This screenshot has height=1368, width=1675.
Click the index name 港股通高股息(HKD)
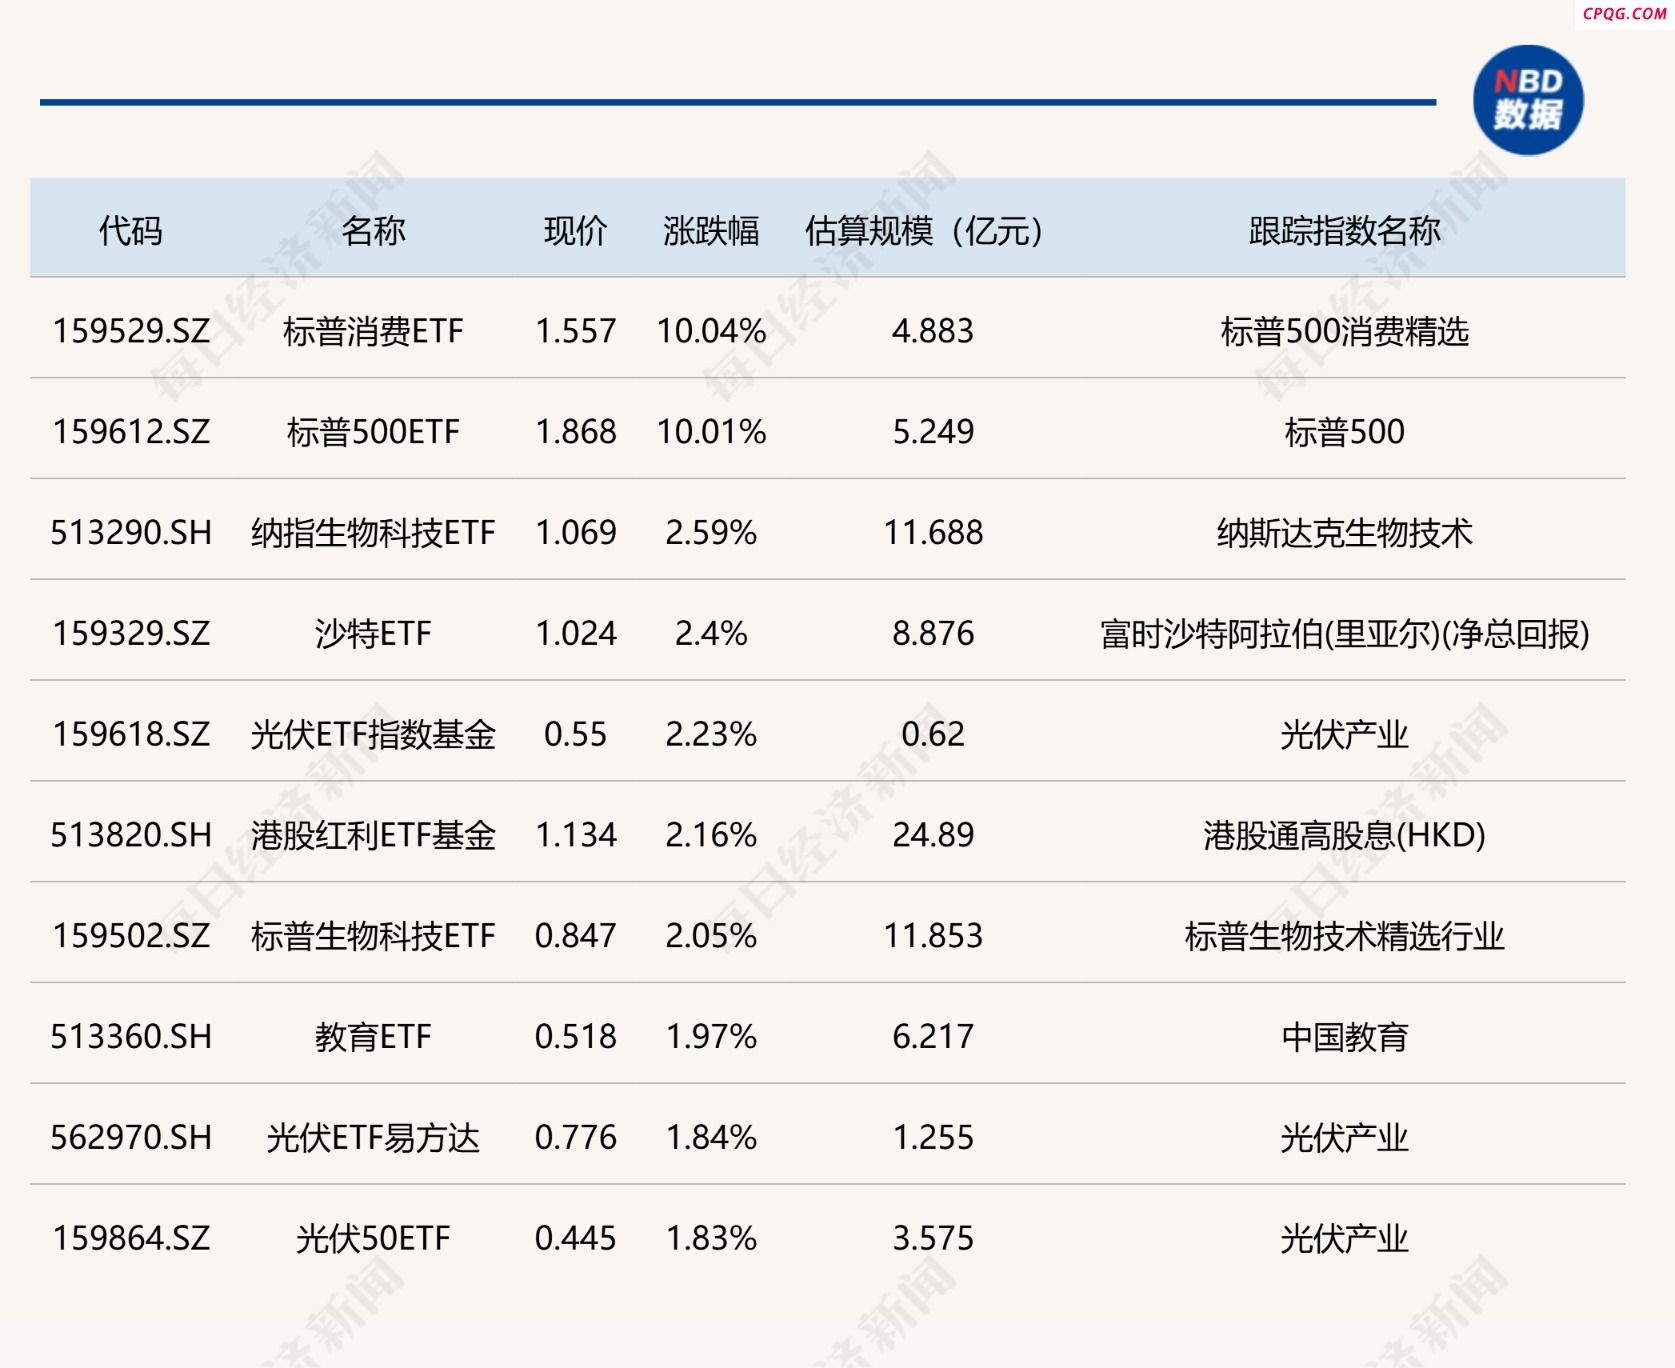click(1345, 835)
